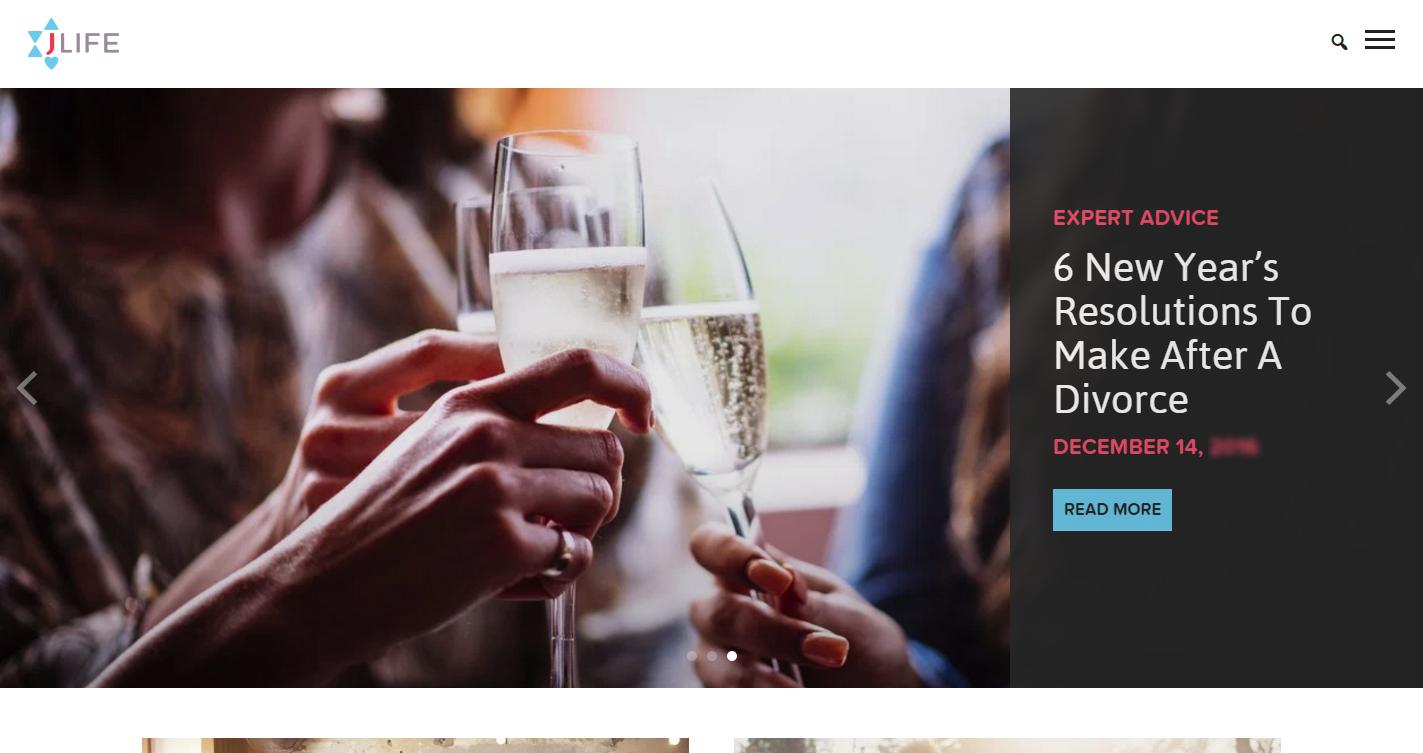The height and width of the screenshot is (753, 1423).
Task: Go to the previous slide with left chevron
Action: tap(27, 388)
